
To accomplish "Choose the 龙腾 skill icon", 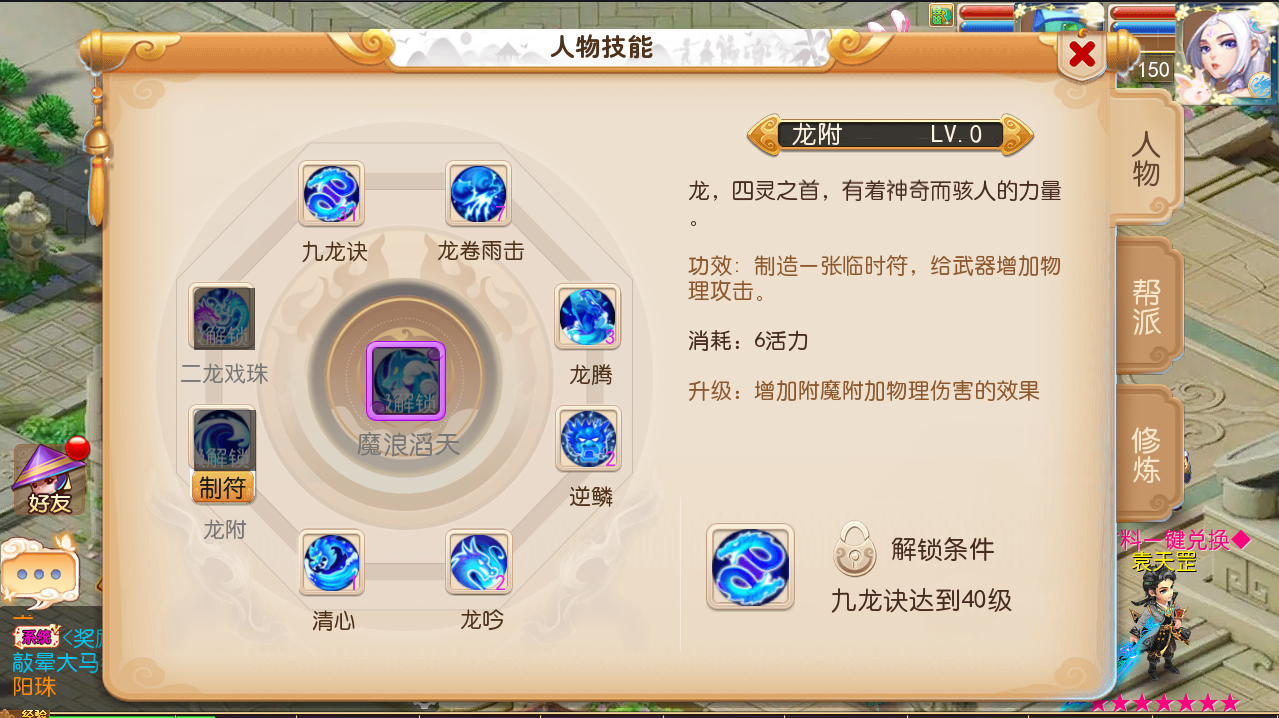I will [x=588, y=317].
